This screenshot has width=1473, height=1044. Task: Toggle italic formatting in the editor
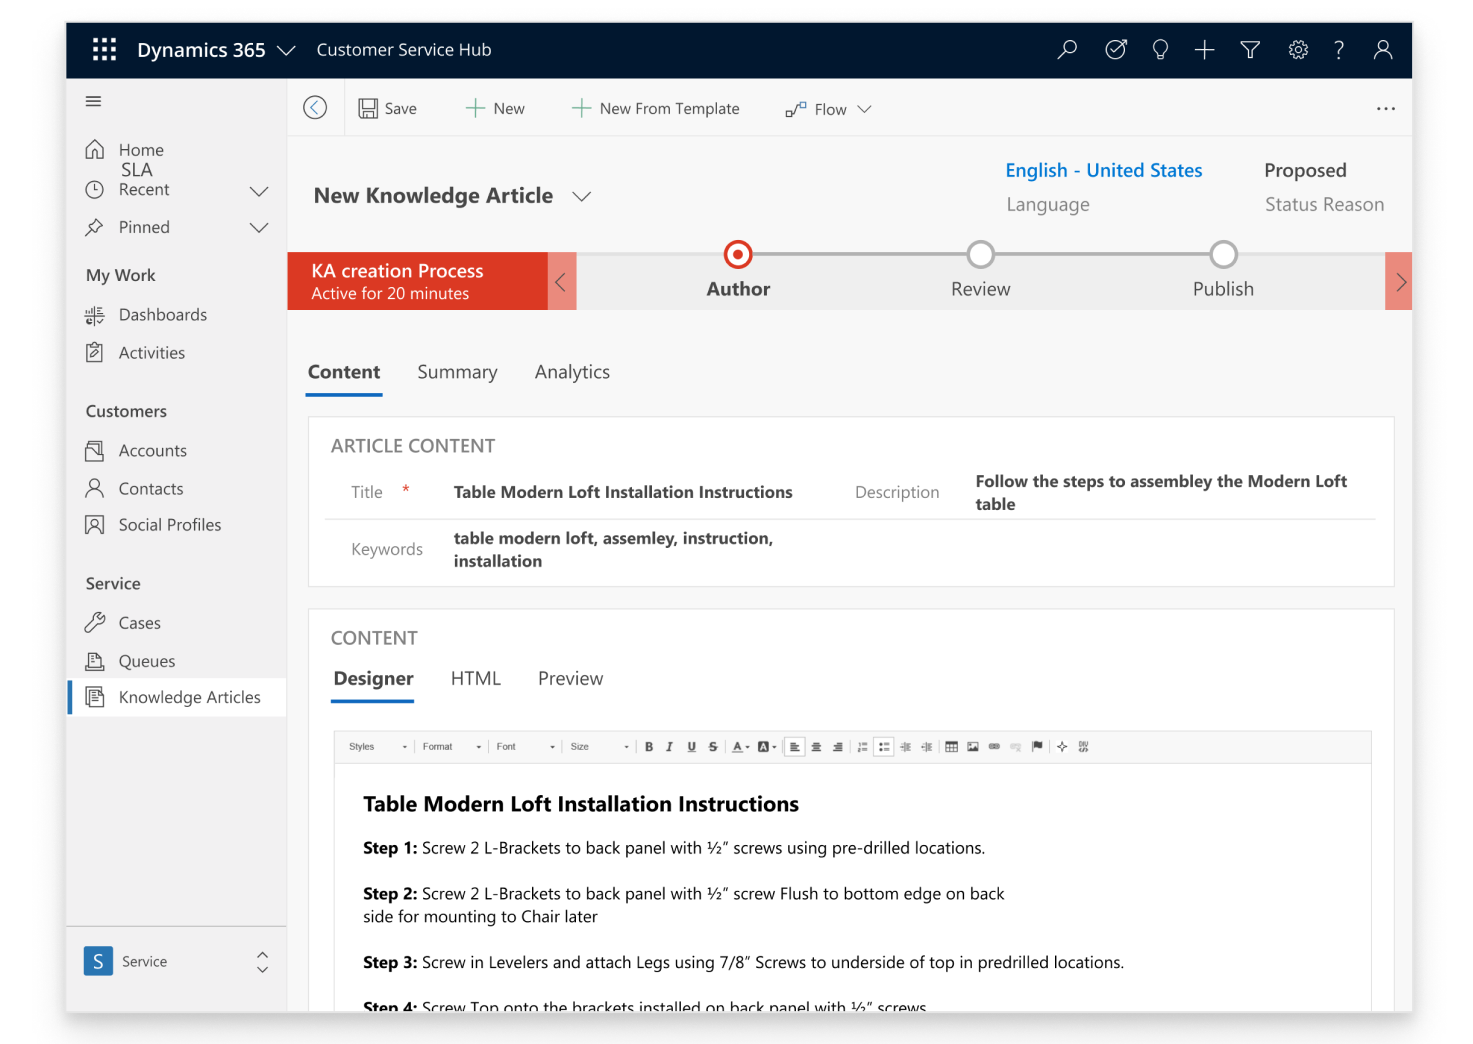670,747
